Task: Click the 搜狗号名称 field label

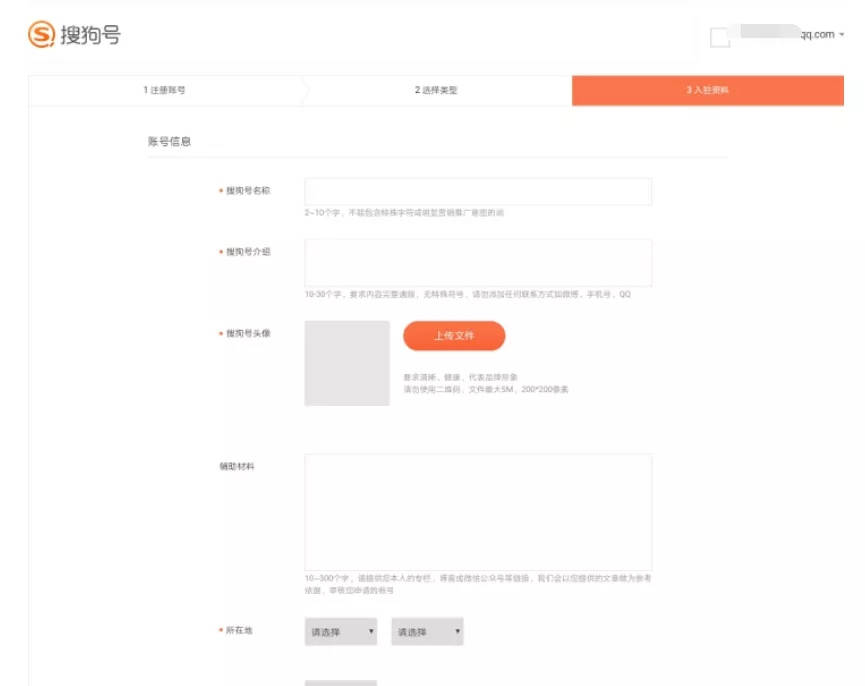Action: (x=248, y=191)
